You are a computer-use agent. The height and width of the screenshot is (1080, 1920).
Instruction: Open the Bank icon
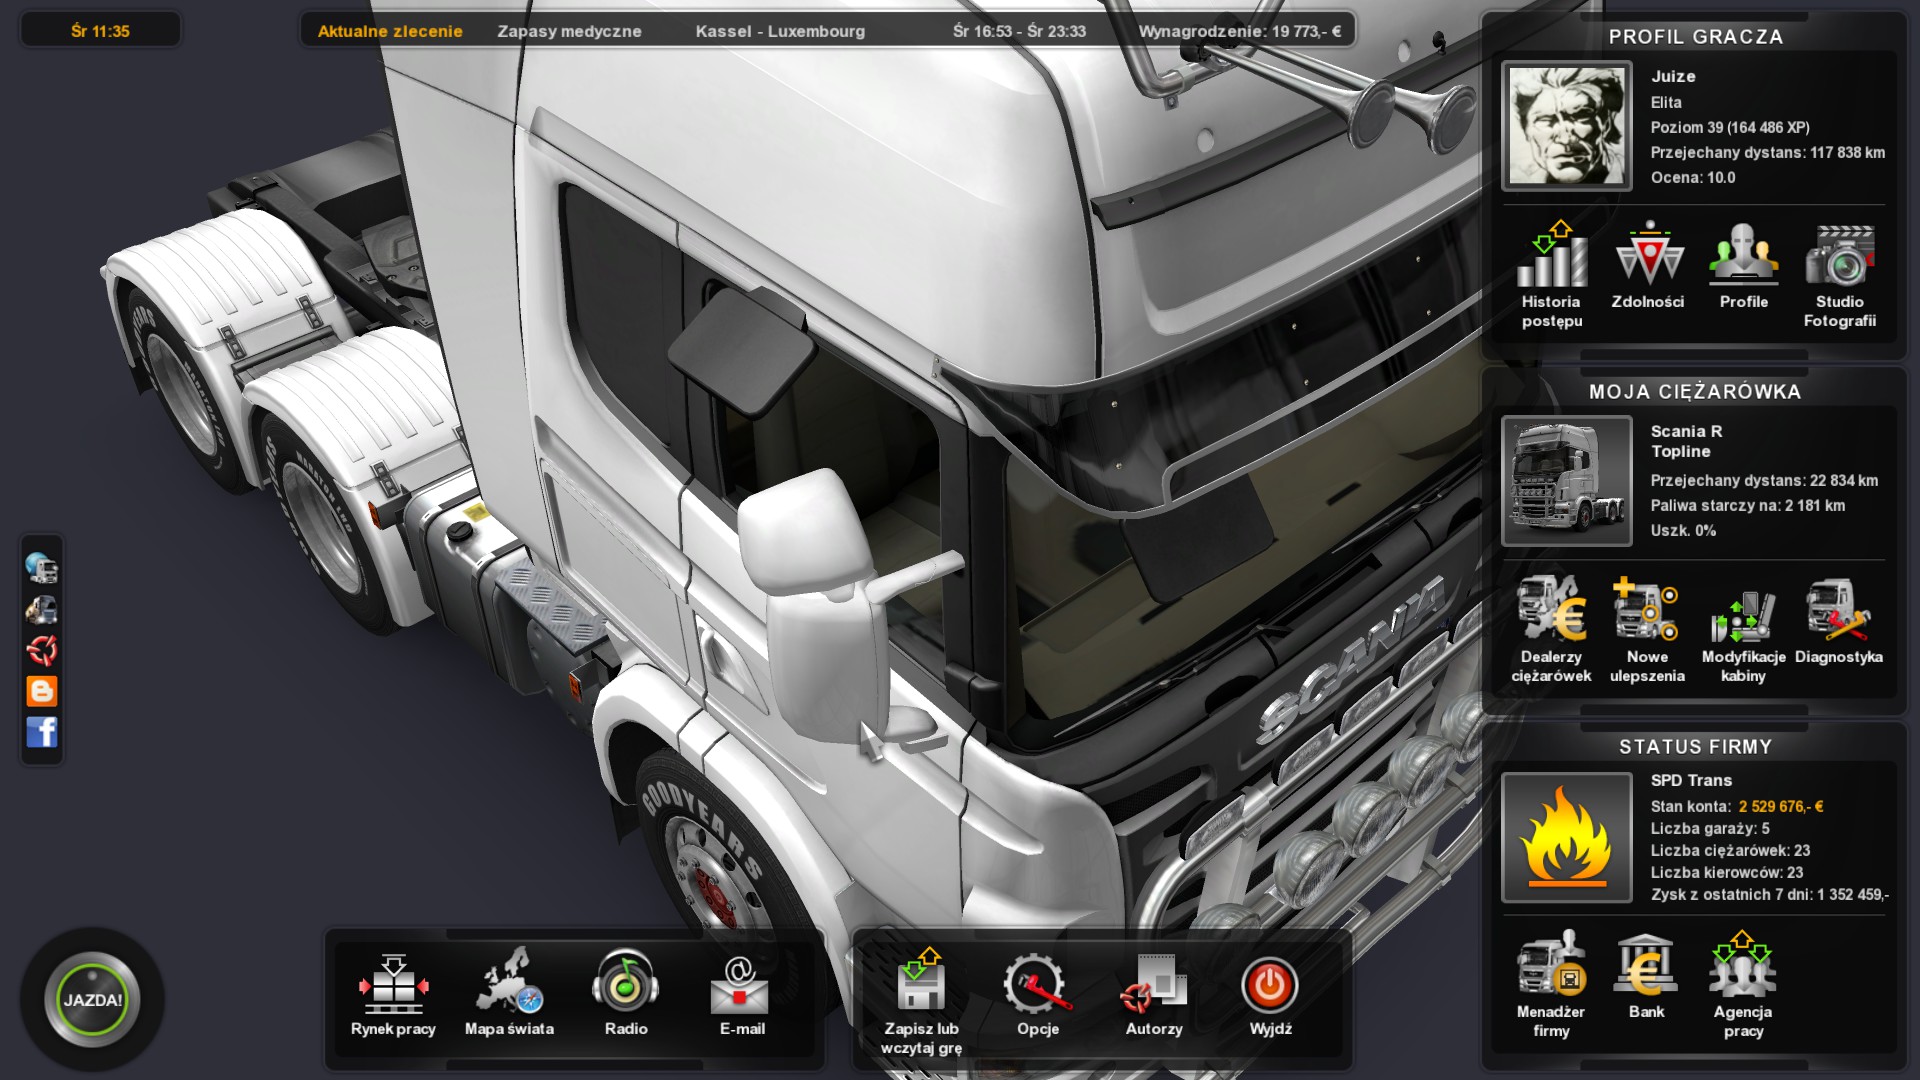click(1646, 965)
